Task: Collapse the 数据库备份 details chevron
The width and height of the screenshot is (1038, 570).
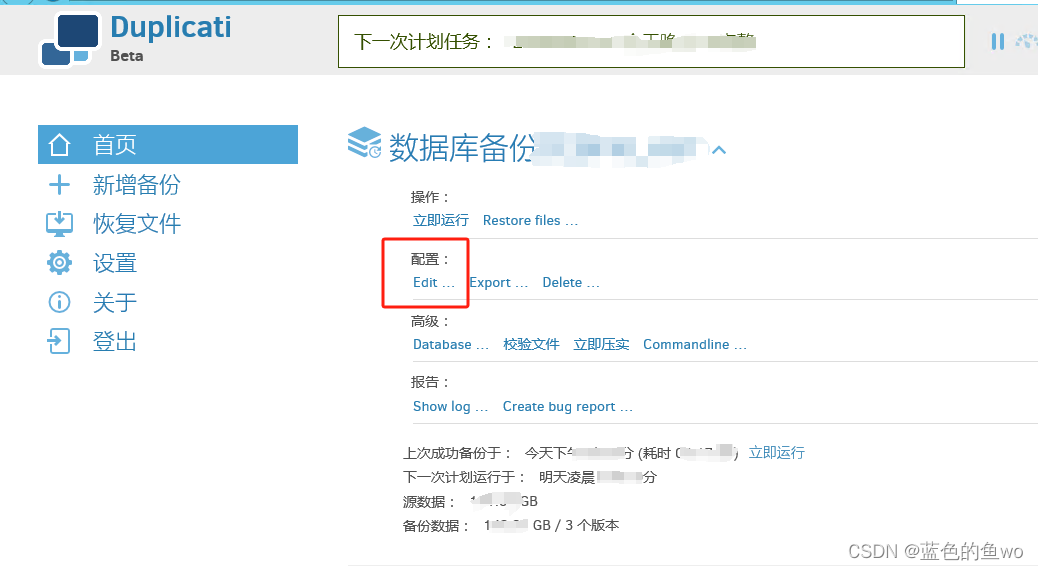Action: coord(719,150)
